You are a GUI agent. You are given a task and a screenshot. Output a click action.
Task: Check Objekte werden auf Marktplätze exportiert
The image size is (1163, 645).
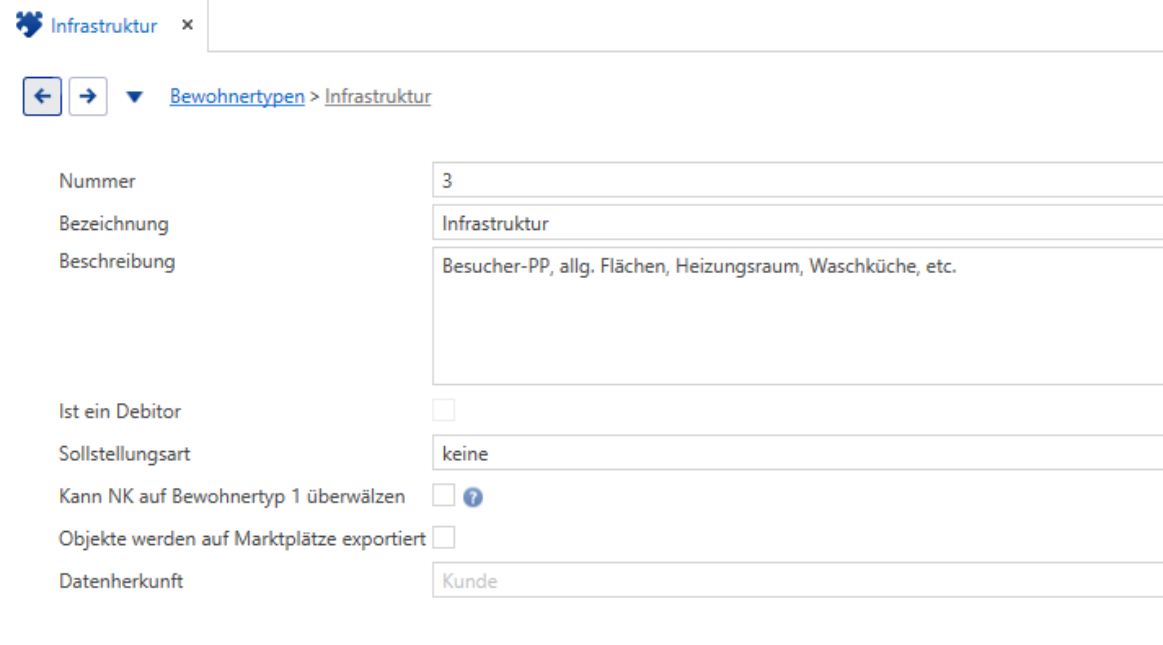444,538
